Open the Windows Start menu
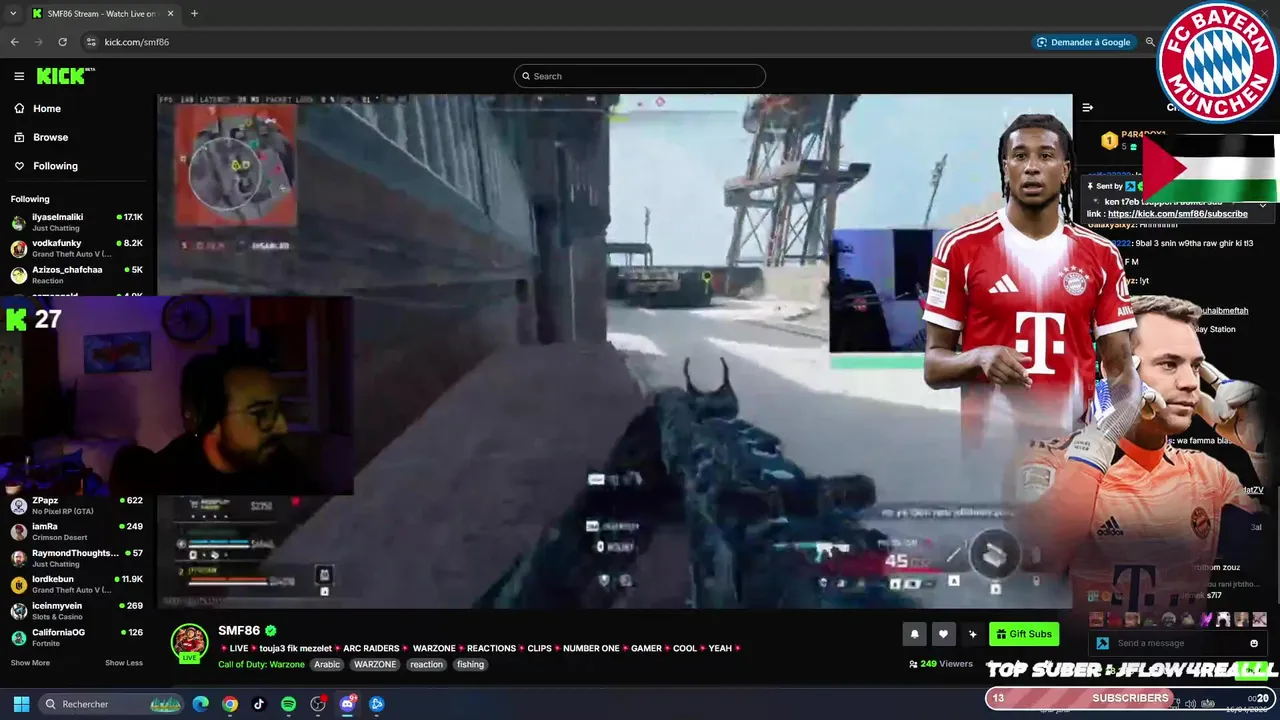The image size is (1280, 720). pos(21,704)
